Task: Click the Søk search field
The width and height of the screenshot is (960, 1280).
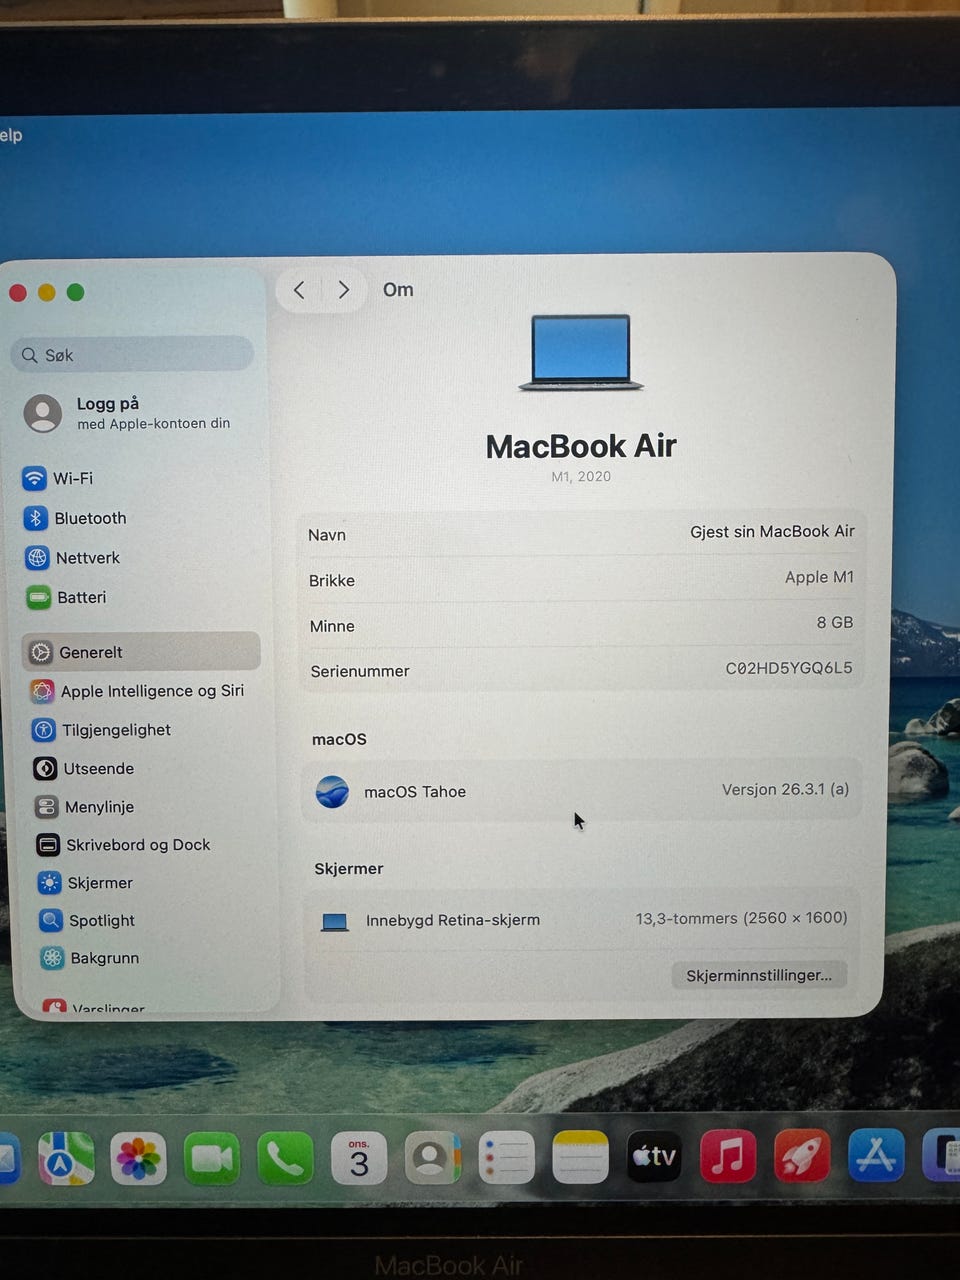Action: coord(132,354)
